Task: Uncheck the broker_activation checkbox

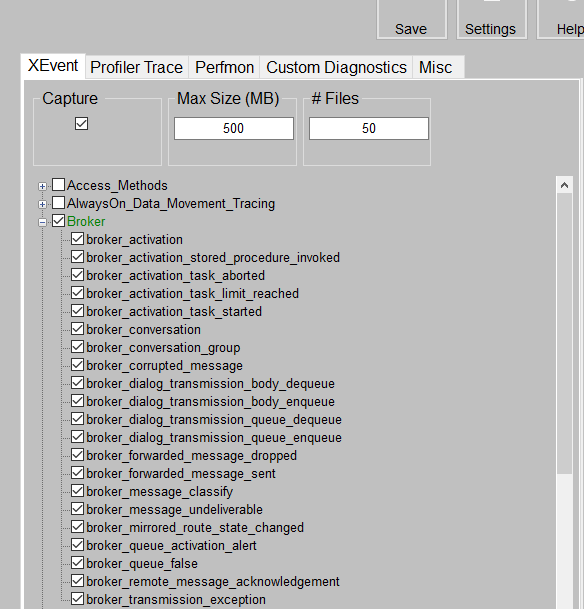Action: coord(78,238)
